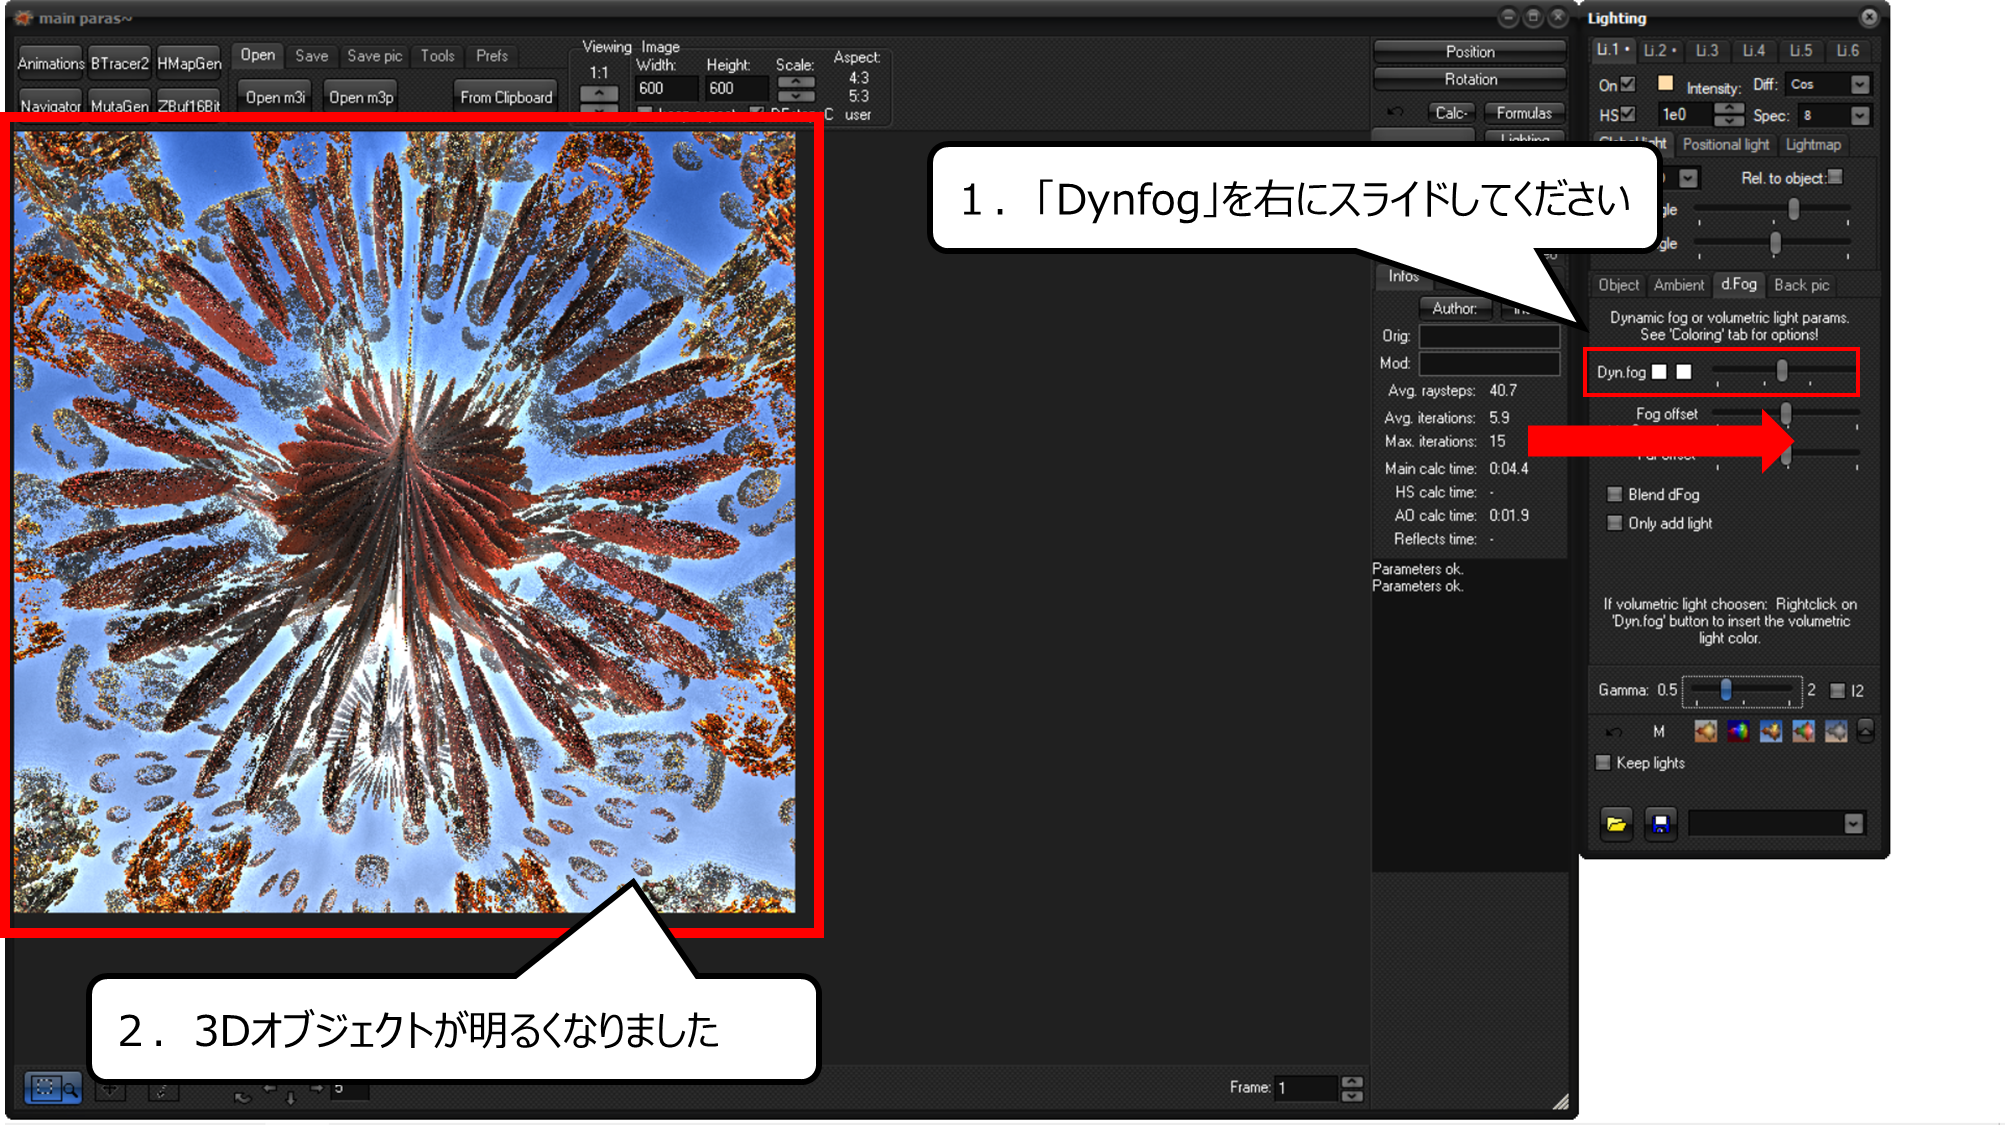
Task: Click the Dyn.fog slider handle
Action: (1782, 370)
